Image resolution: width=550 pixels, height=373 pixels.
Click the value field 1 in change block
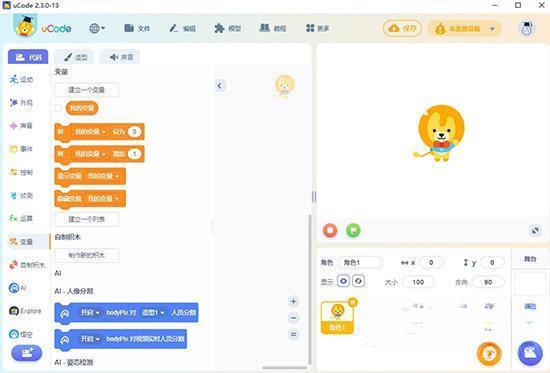tap(134, 154)
